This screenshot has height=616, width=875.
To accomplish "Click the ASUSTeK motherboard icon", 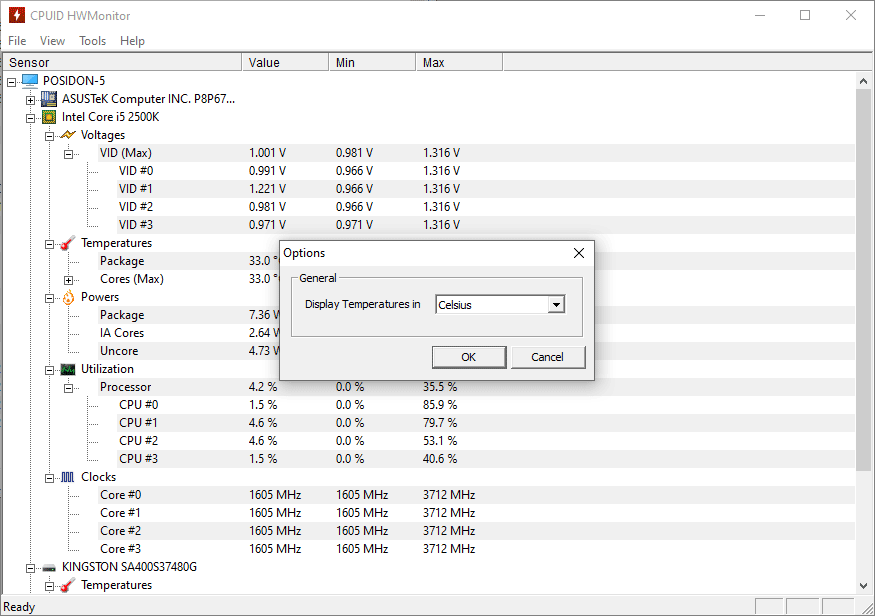I will (x=49, y=99).
